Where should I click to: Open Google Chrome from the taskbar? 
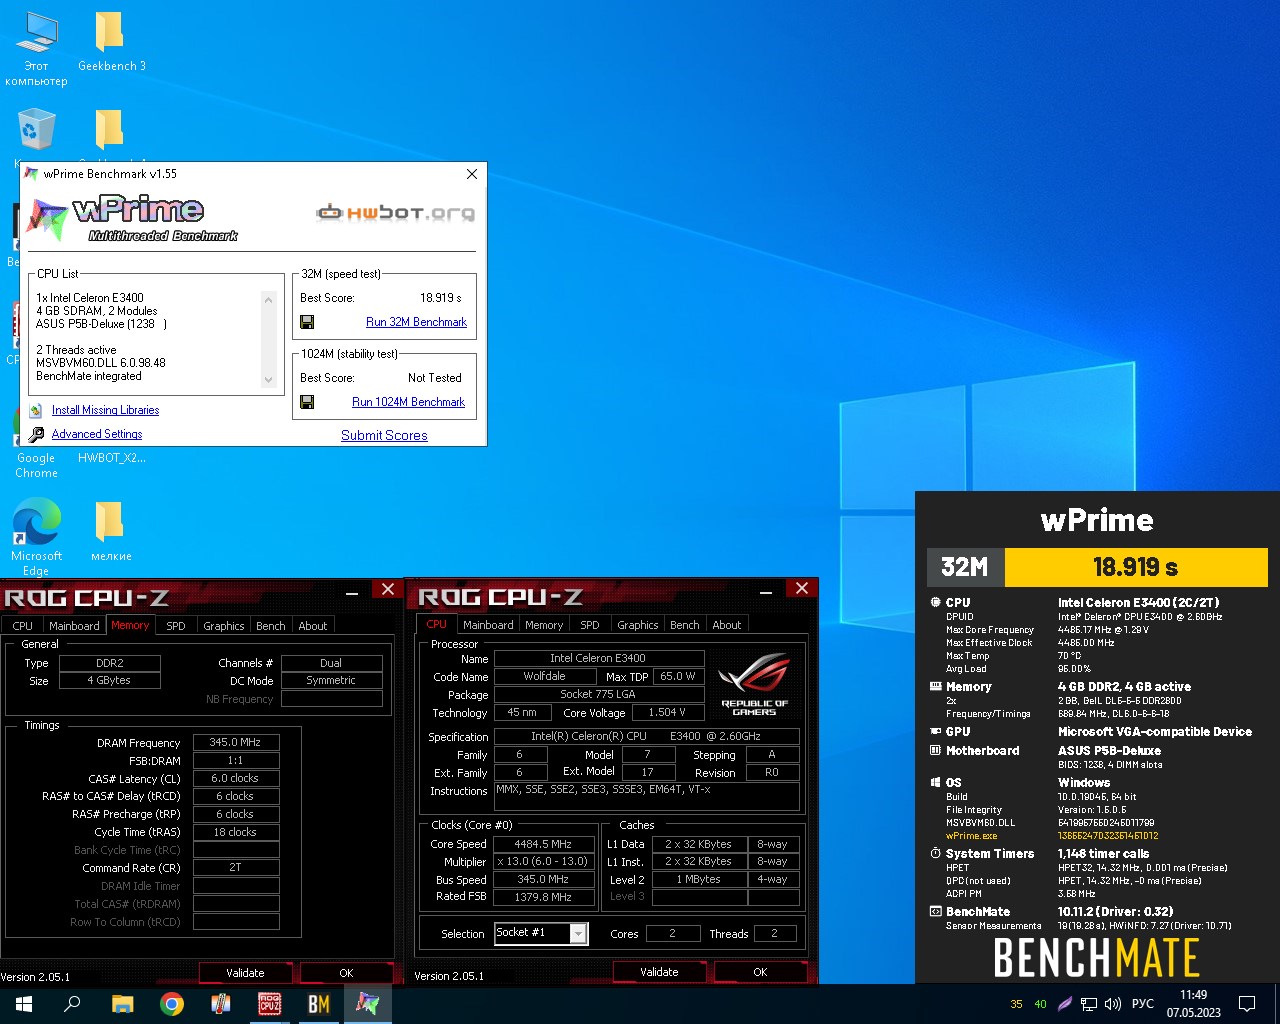click(x=171, y=1004)
